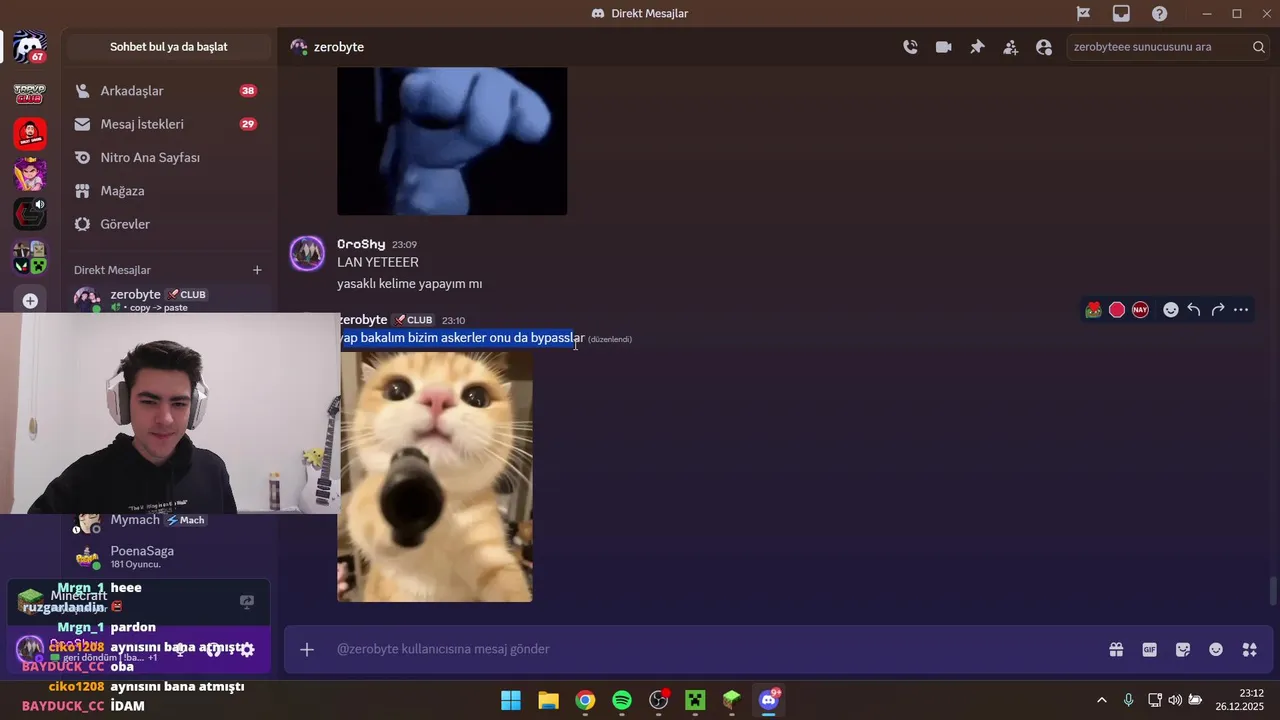The image size is (1280, 720).
Task: Open the sticker picker
Action: coord(1183,649)
